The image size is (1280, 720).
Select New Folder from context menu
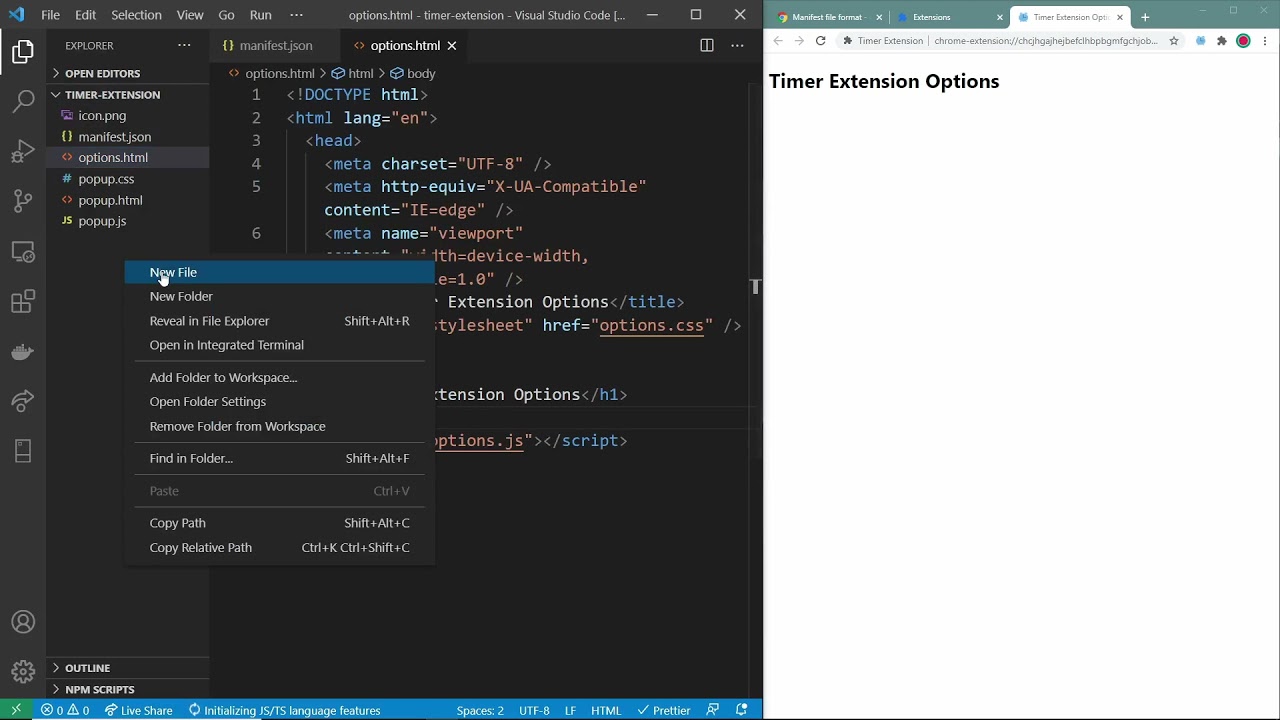(x=279, y=296)
